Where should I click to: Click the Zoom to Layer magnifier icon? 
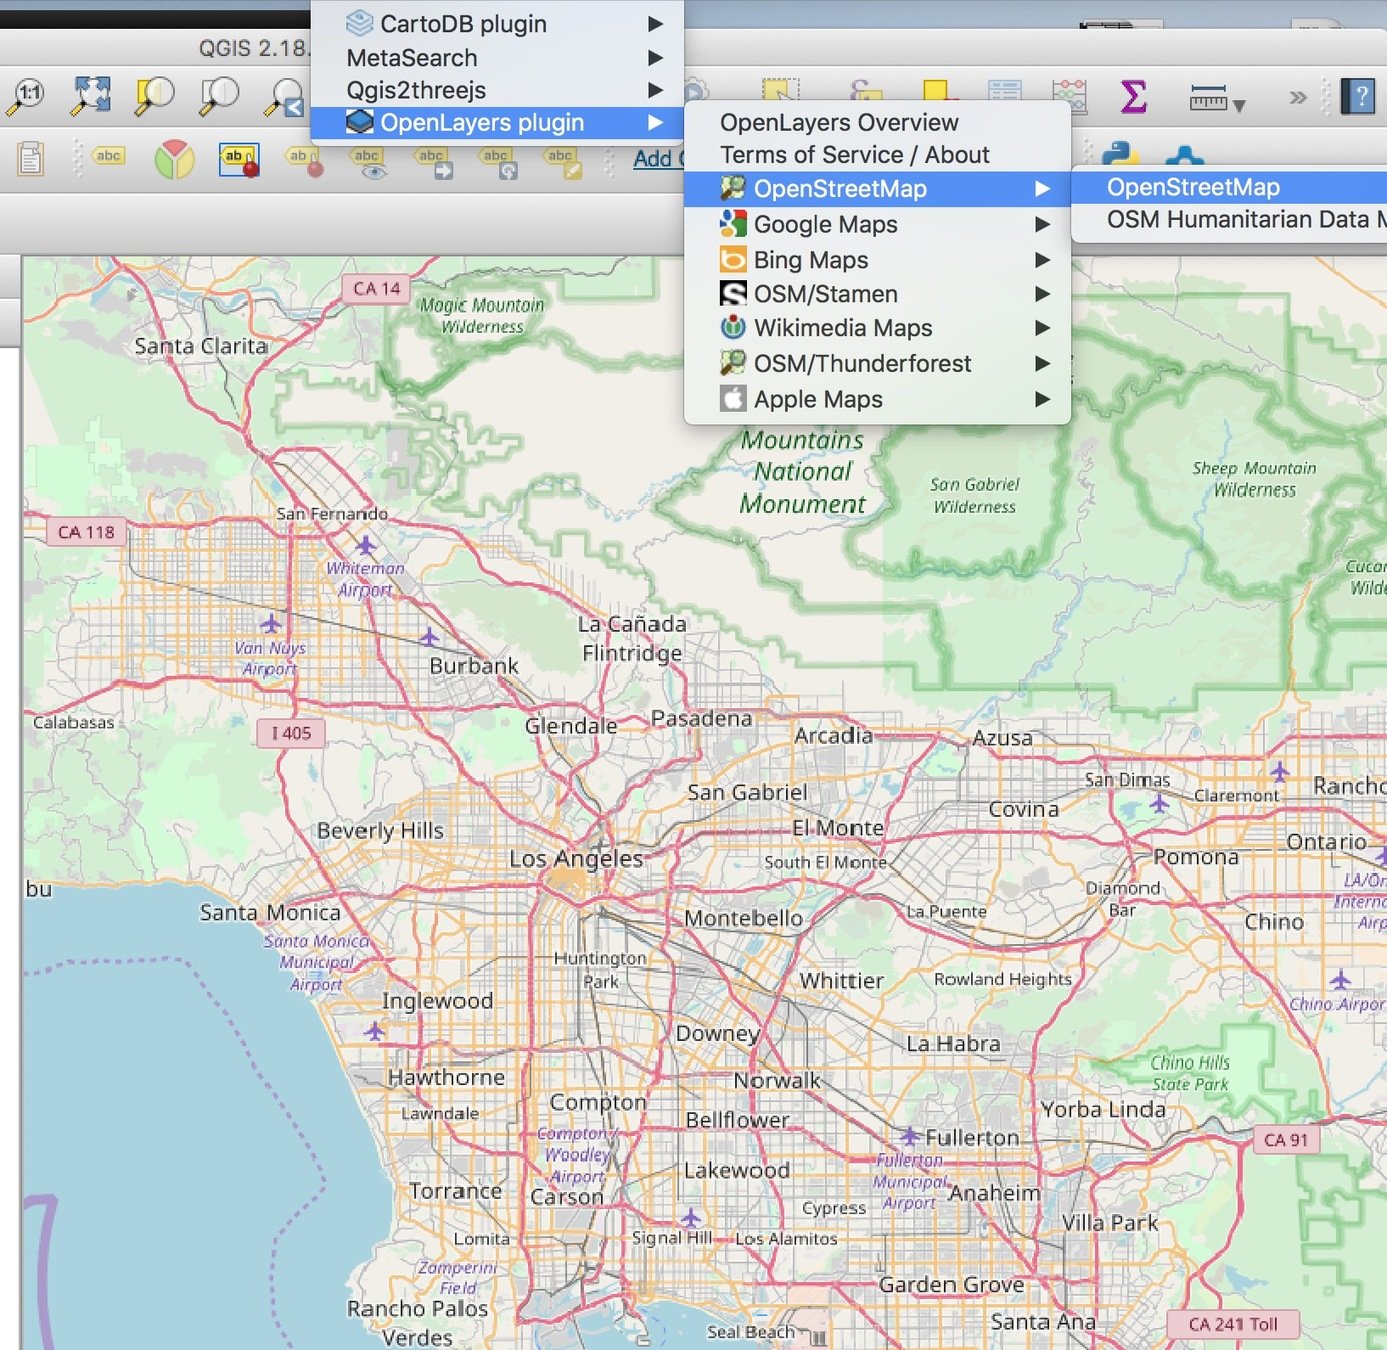tap(219, 96)
